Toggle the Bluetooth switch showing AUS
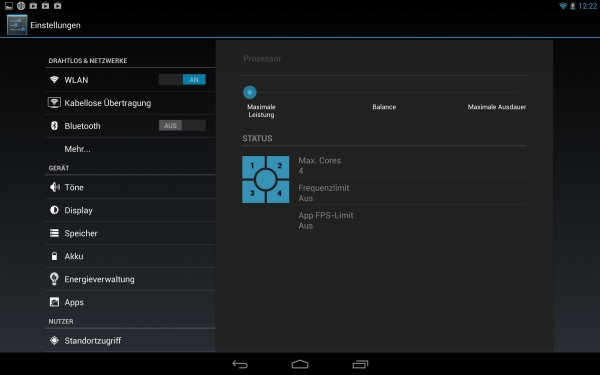Viewport: 600px width, 375px height. pos(182,126)
